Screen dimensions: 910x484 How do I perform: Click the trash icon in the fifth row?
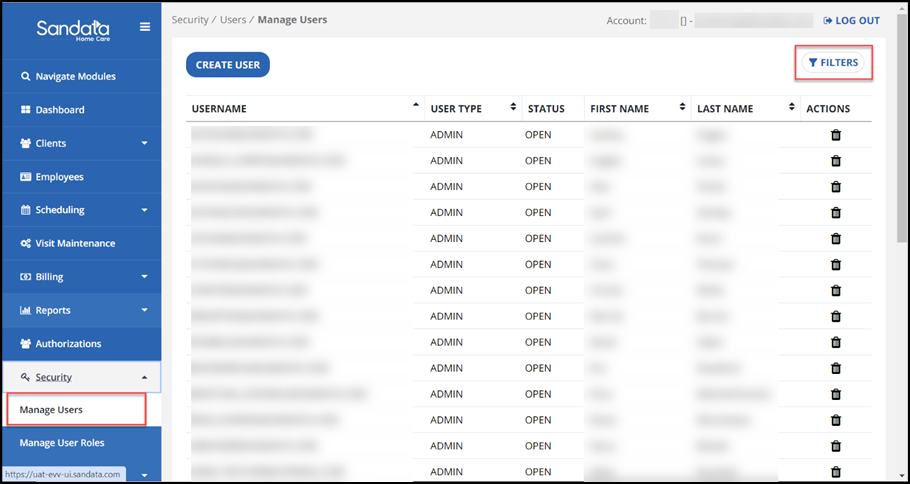[x=836, y=239]
